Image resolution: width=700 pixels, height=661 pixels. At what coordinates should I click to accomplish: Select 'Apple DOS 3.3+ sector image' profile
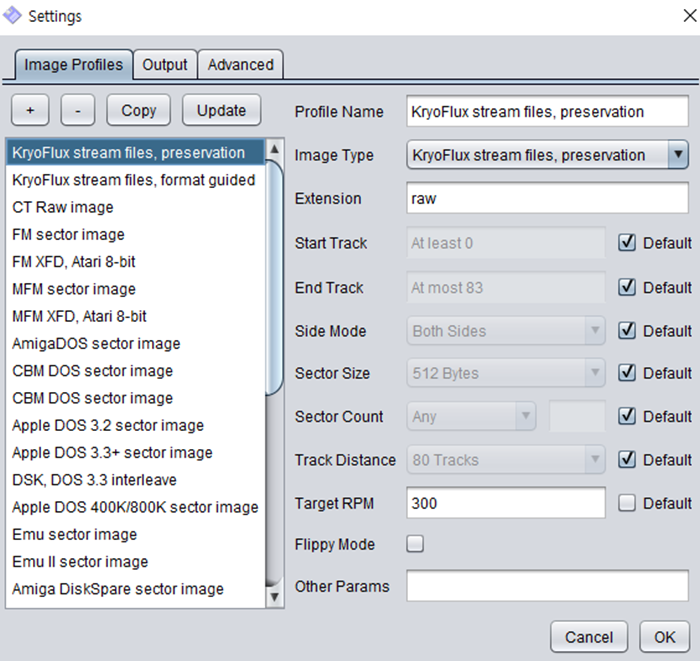(x=135, y=452)
